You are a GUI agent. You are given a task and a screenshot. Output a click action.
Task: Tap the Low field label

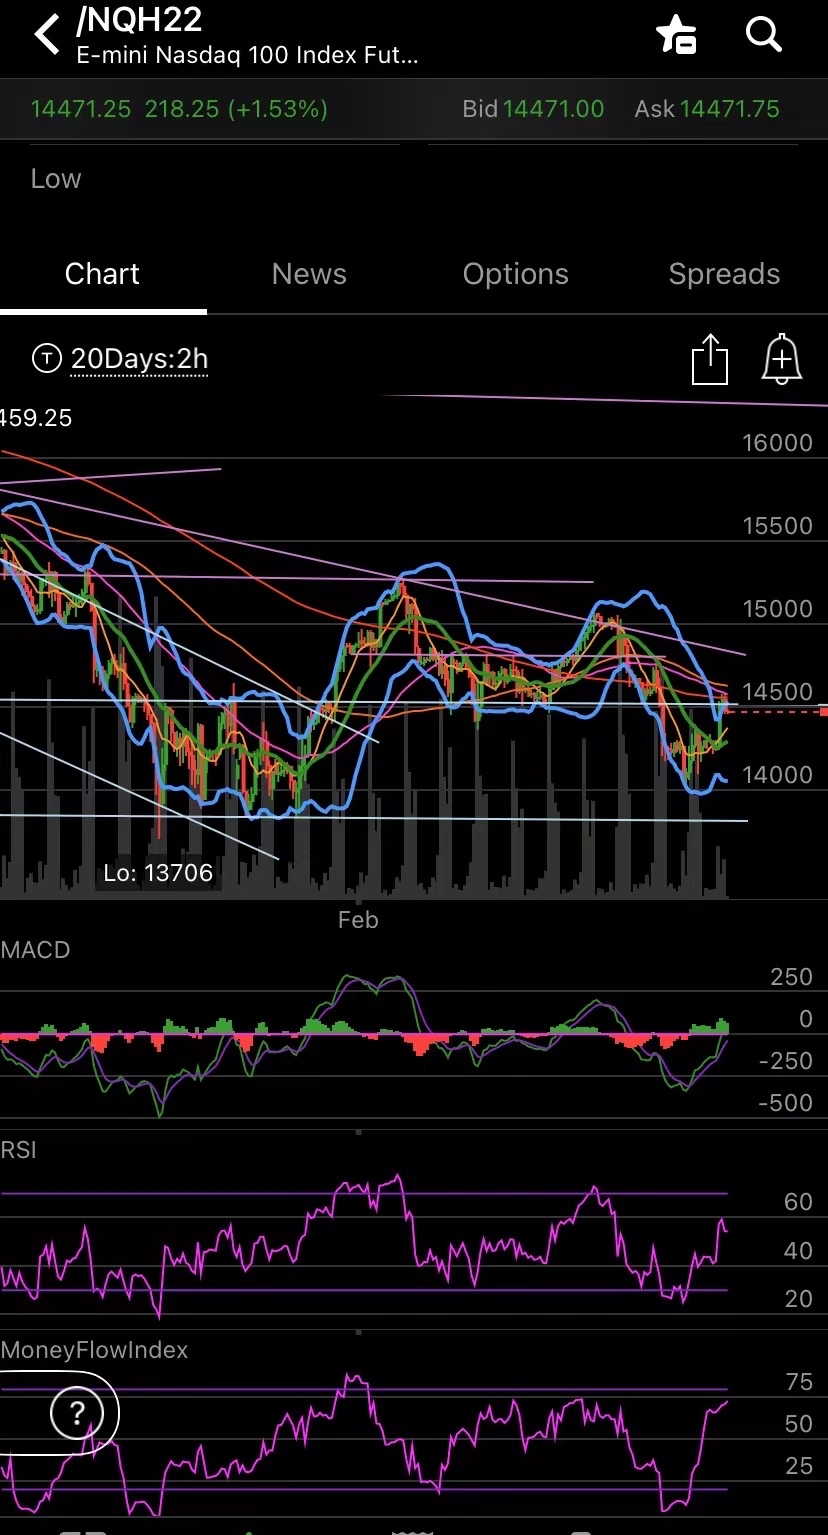pyautogui.click(x=56, y=179)
